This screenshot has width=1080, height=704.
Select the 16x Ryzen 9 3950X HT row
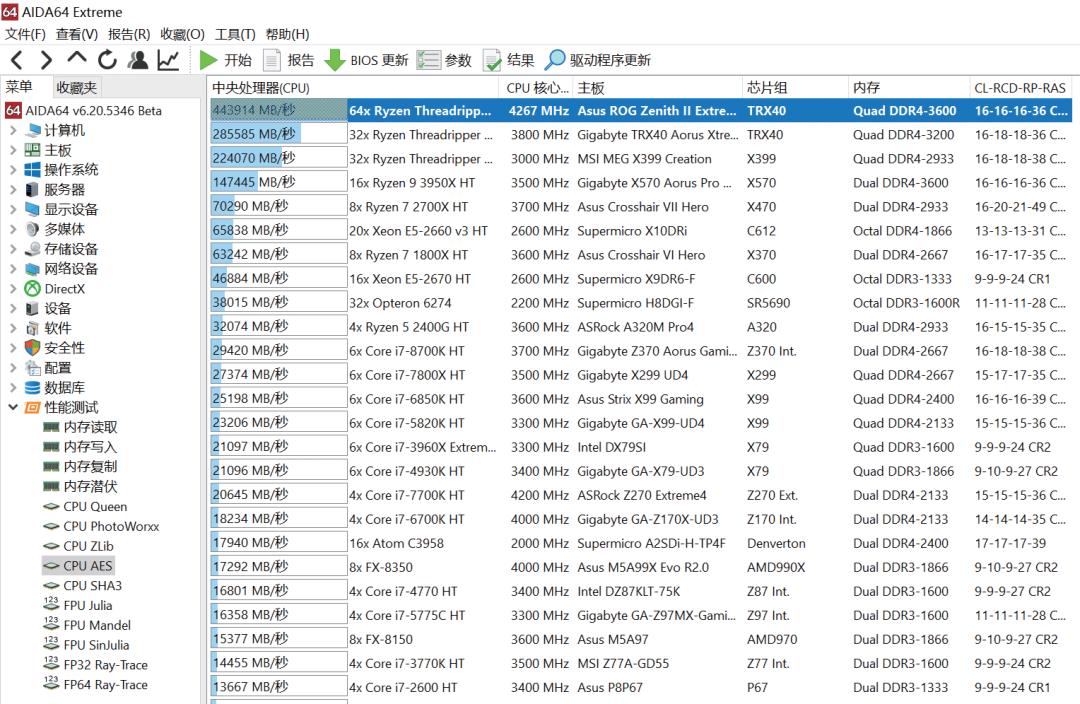(x=641, y=183)
